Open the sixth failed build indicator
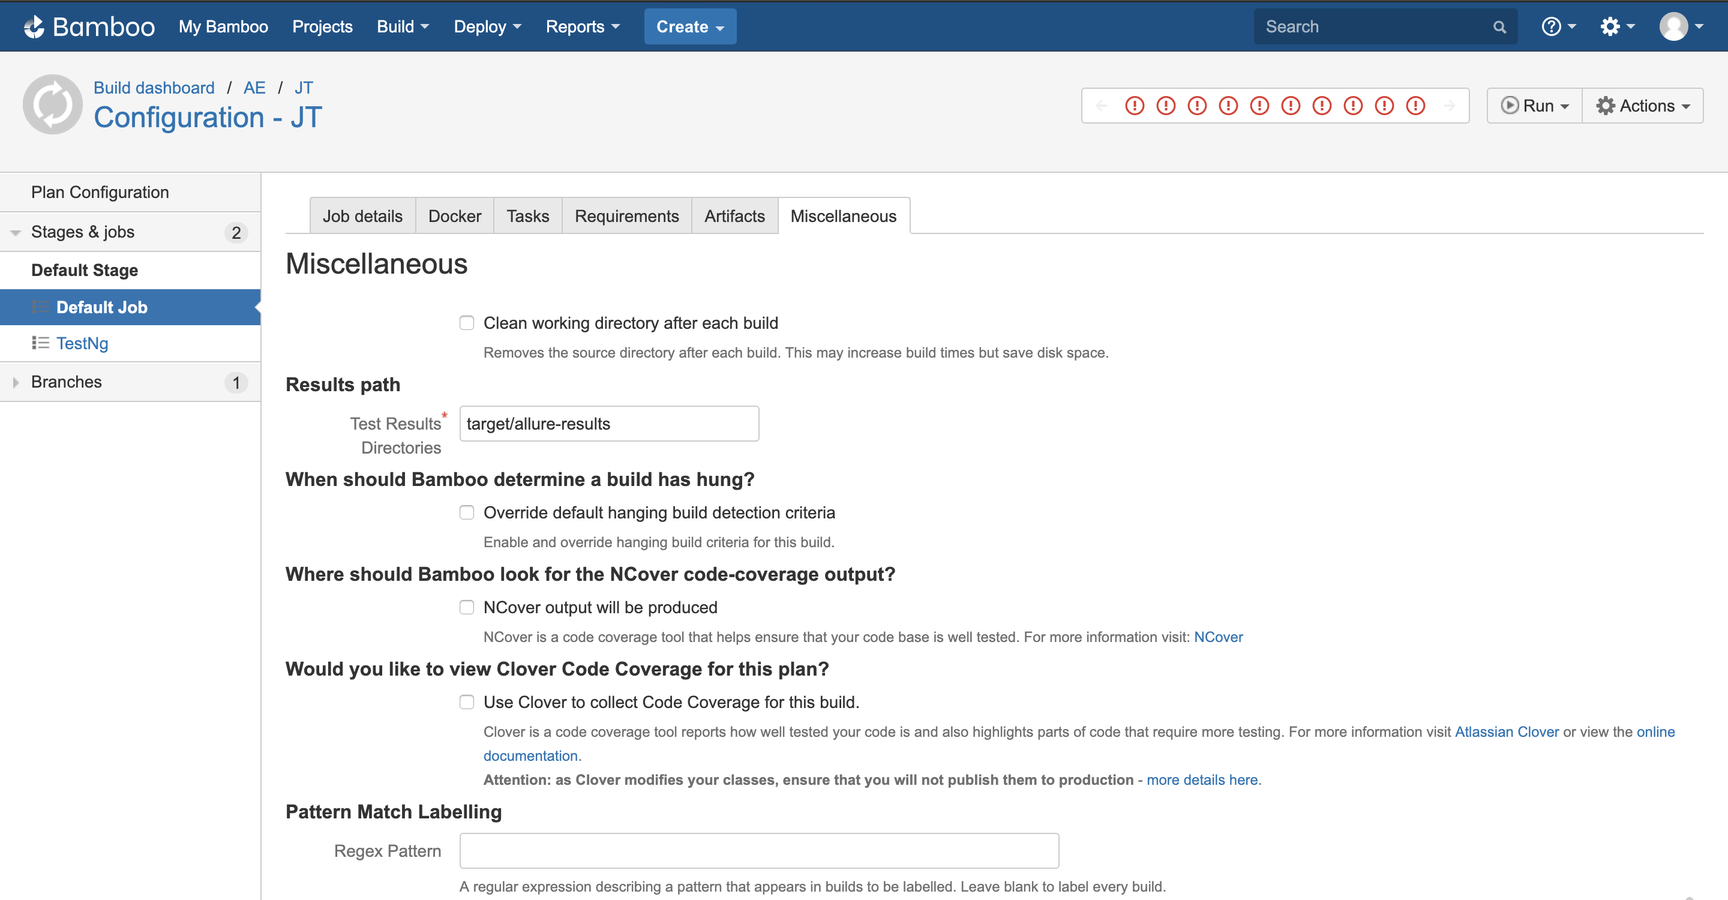This screenshot has height=900, width=1728. 1291,106
